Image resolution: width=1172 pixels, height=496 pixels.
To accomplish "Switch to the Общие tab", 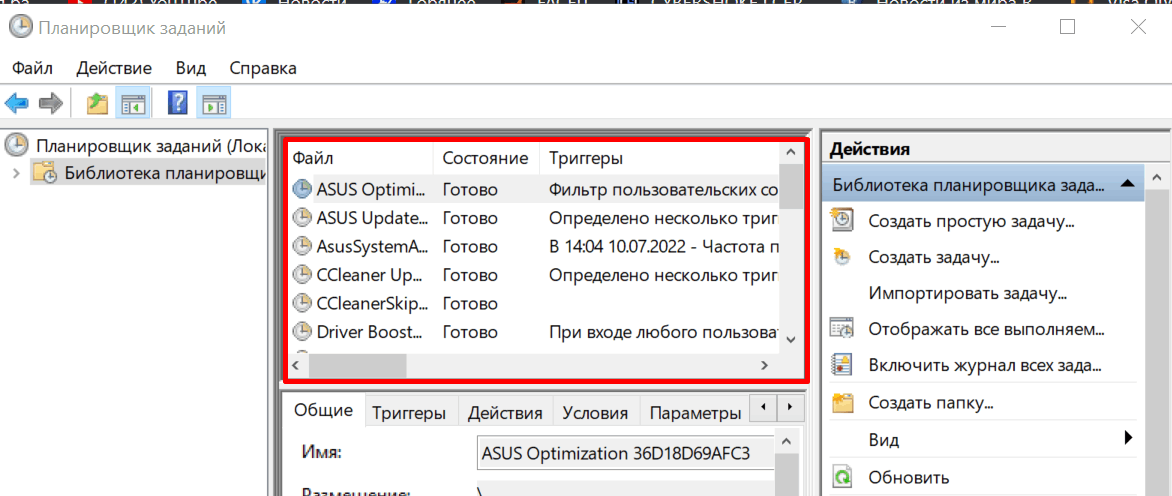I will 324,410.
